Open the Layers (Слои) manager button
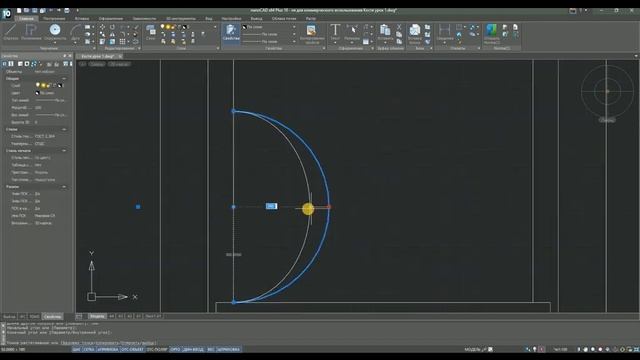Image resolution: width=640 pixels, height=360 pixels. click(151, 32)
